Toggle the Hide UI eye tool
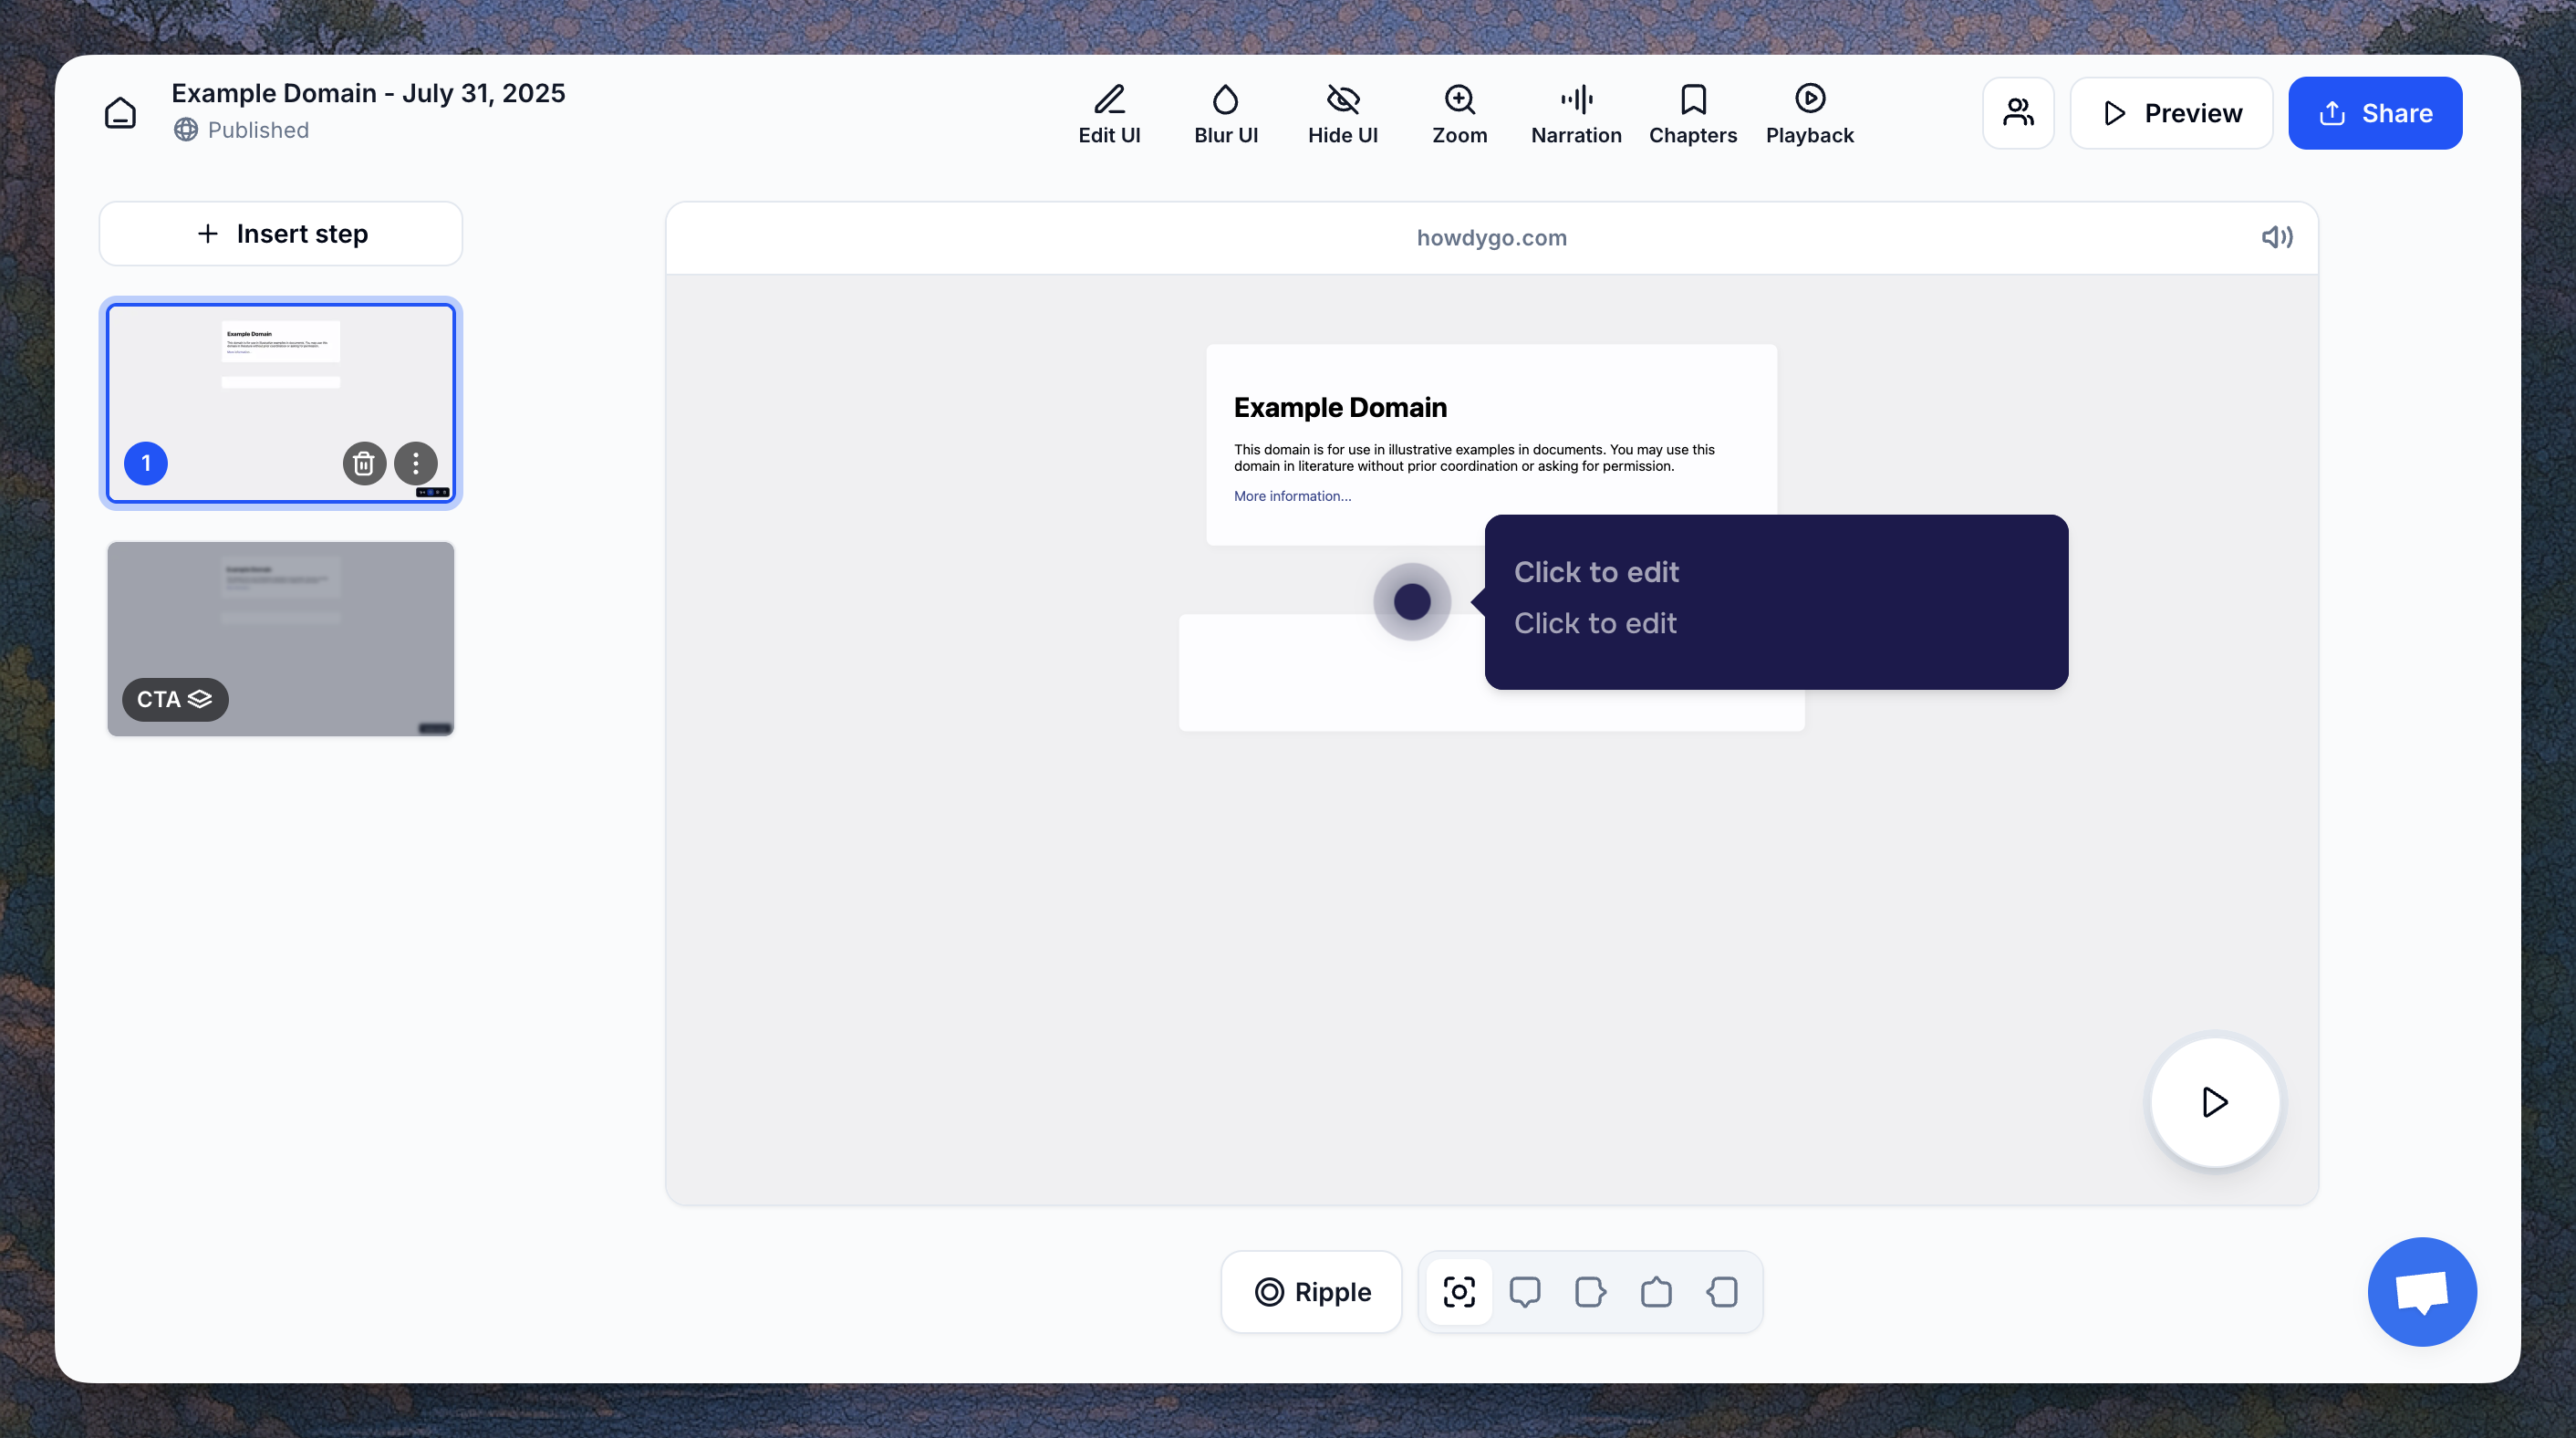The height and width of the screenshot is (1438, 2576). (x=1342, y=113)
